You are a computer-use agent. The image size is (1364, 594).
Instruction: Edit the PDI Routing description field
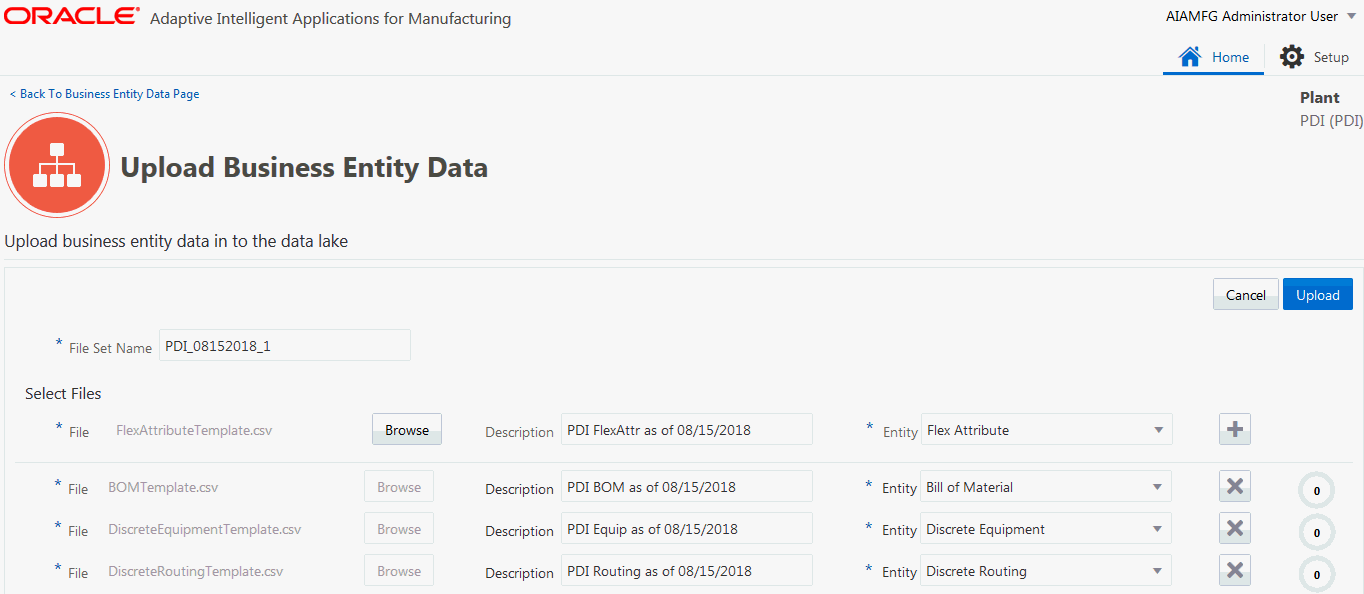pyautogui.click(x=687, y=571)
